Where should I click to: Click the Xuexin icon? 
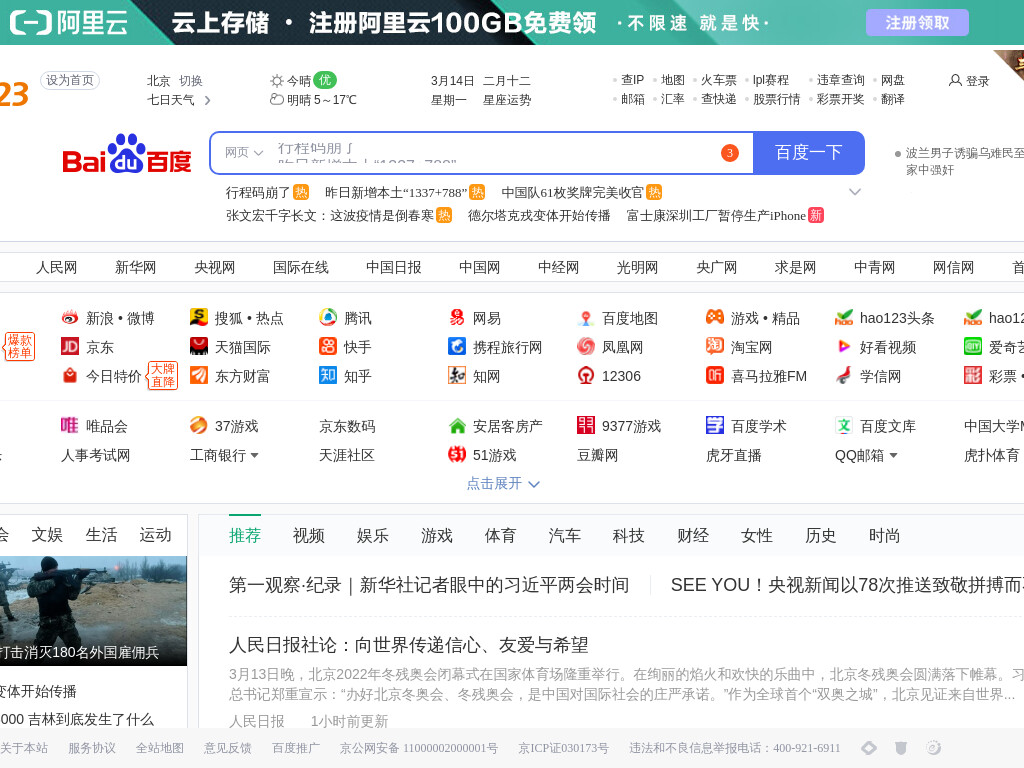pos(844,376)
